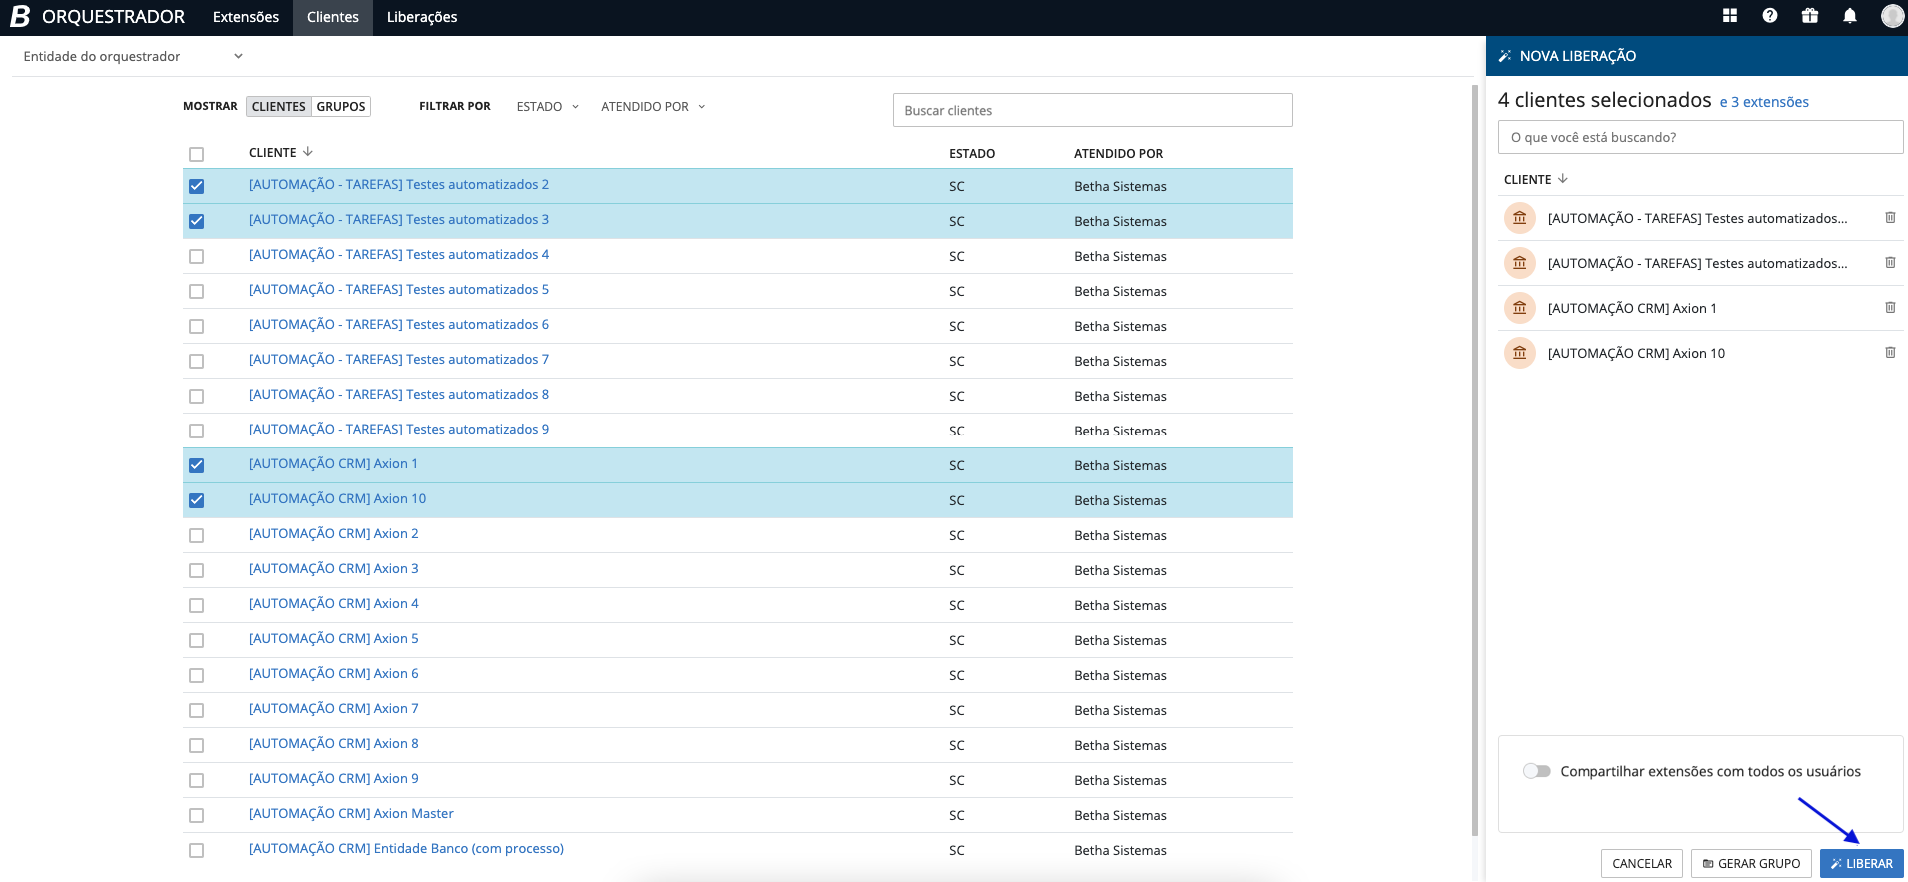Open the ESTADO filter dropdown
This screenshot has height=882, width=1908.
[x=547, y=106]
